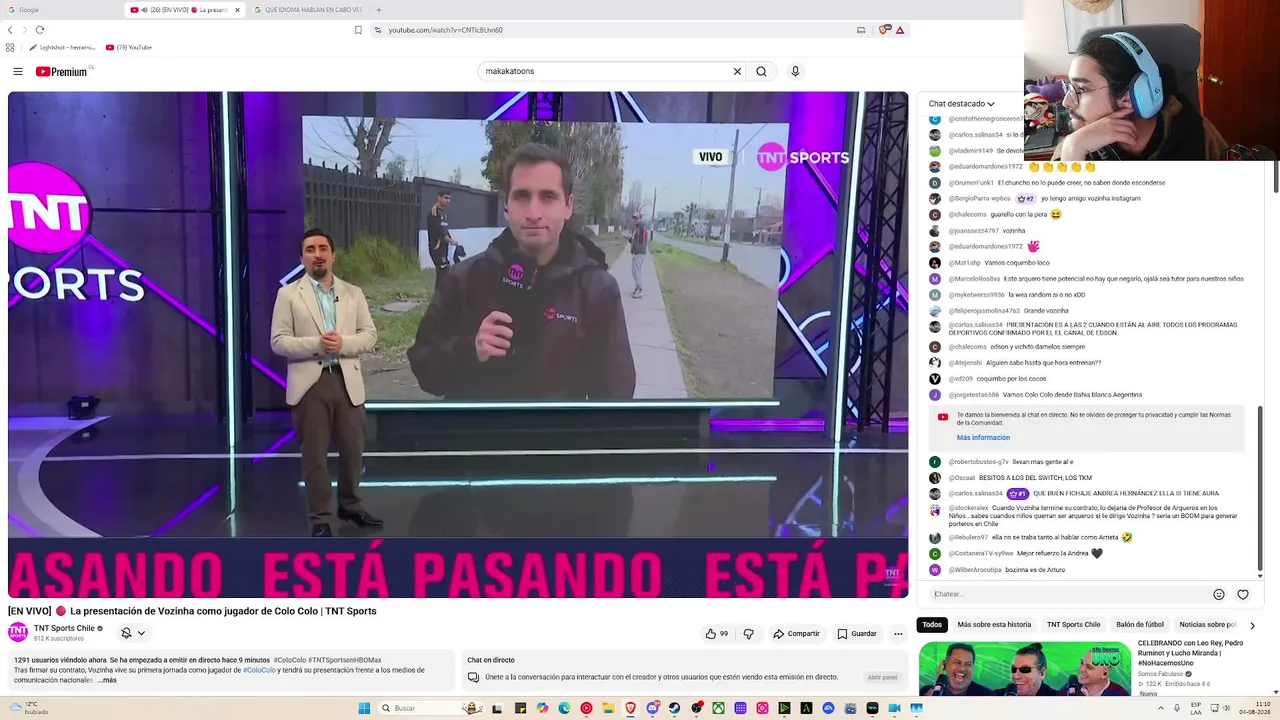Open the Brave Rewards triangle icon
Image resolution: width=1280 pixels, height=720 pixels.
[900, 30]
